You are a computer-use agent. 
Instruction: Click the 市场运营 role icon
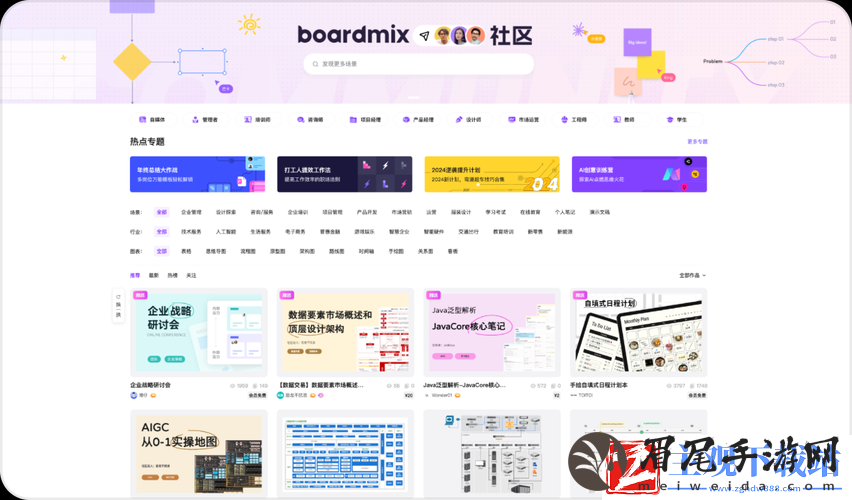coord(511,120)
